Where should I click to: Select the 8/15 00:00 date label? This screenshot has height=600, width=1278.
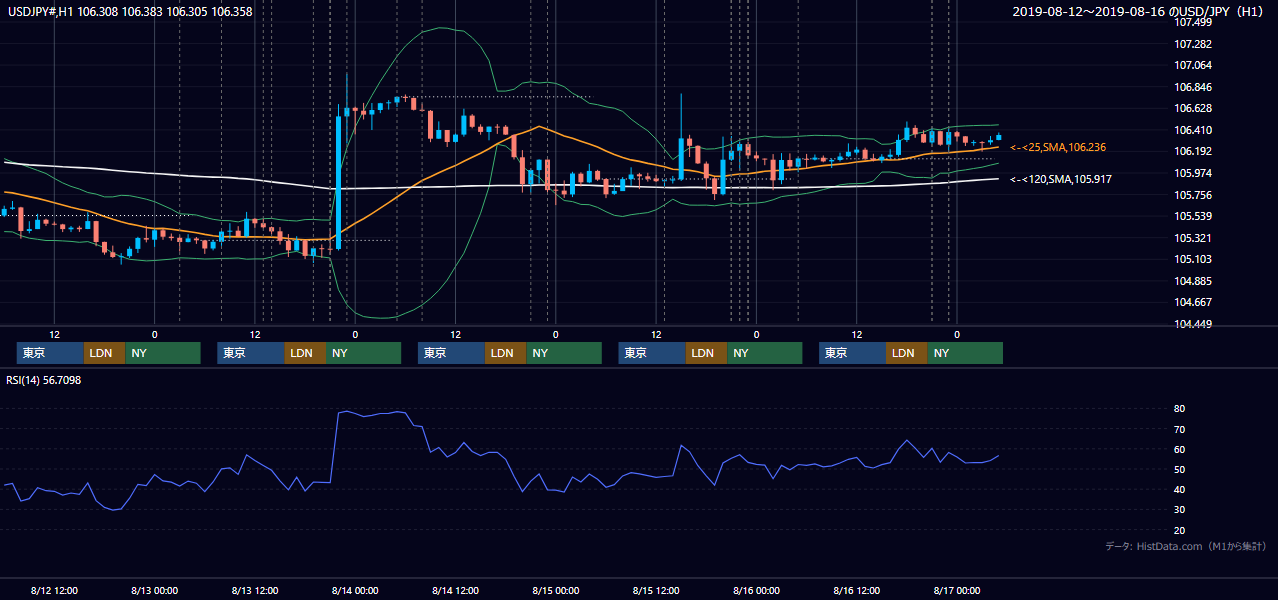pos(556,590)
